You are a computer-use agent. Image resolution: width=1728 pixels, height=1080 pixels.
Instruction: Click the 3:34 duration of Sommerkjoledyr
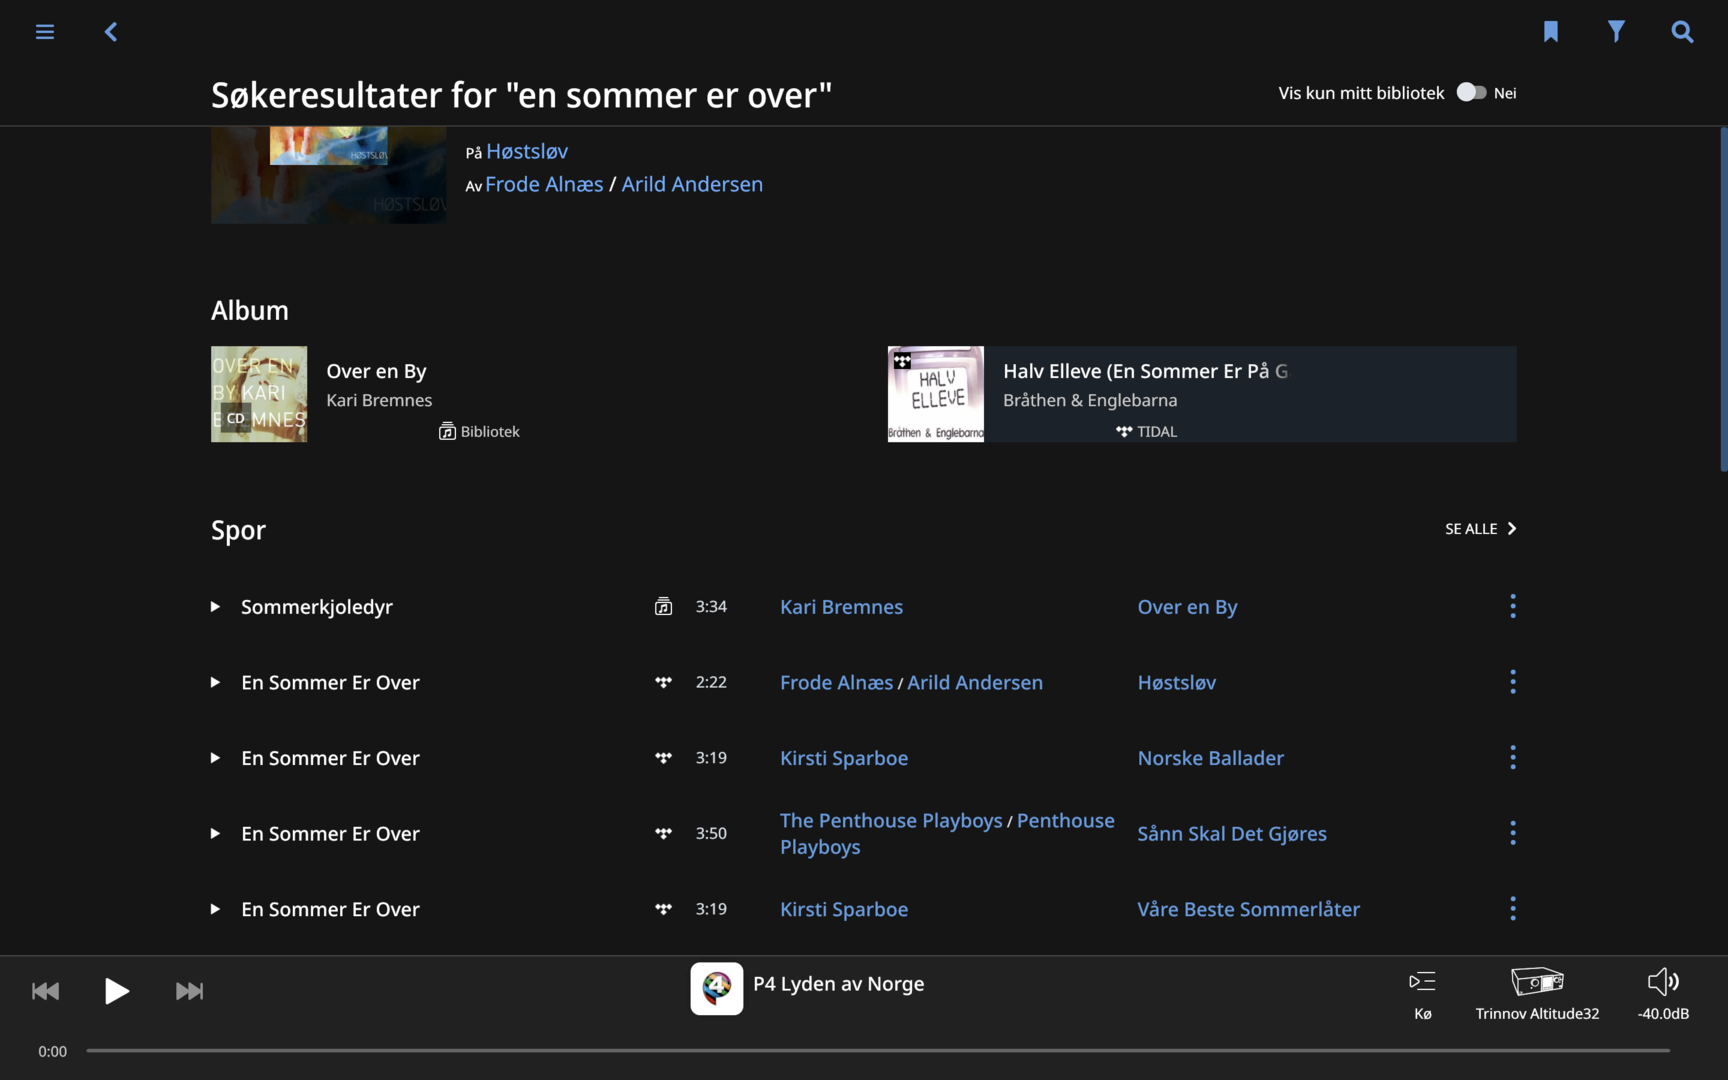pyautogui.click(x=711, y=607)
